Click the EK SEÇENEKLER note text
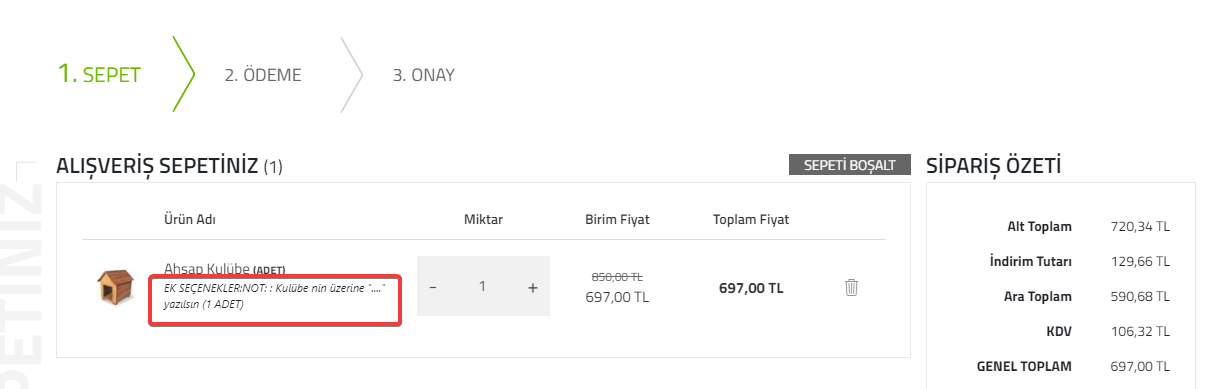This screenshot has width=1215, height=389. pos(275,295)
